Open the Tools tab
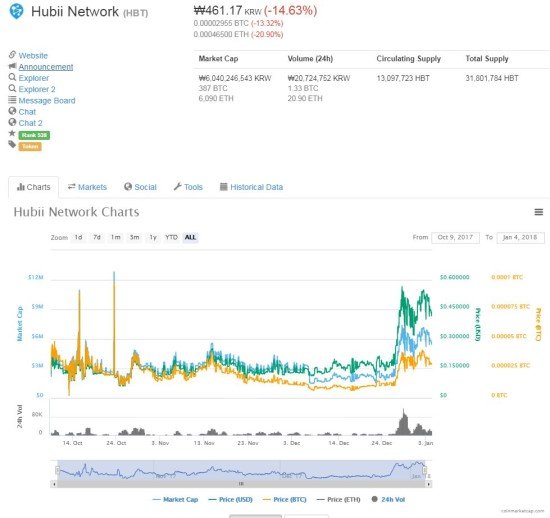Image resolution: width=550 pixels, height=518 pixels. click(x=188, y=187)
